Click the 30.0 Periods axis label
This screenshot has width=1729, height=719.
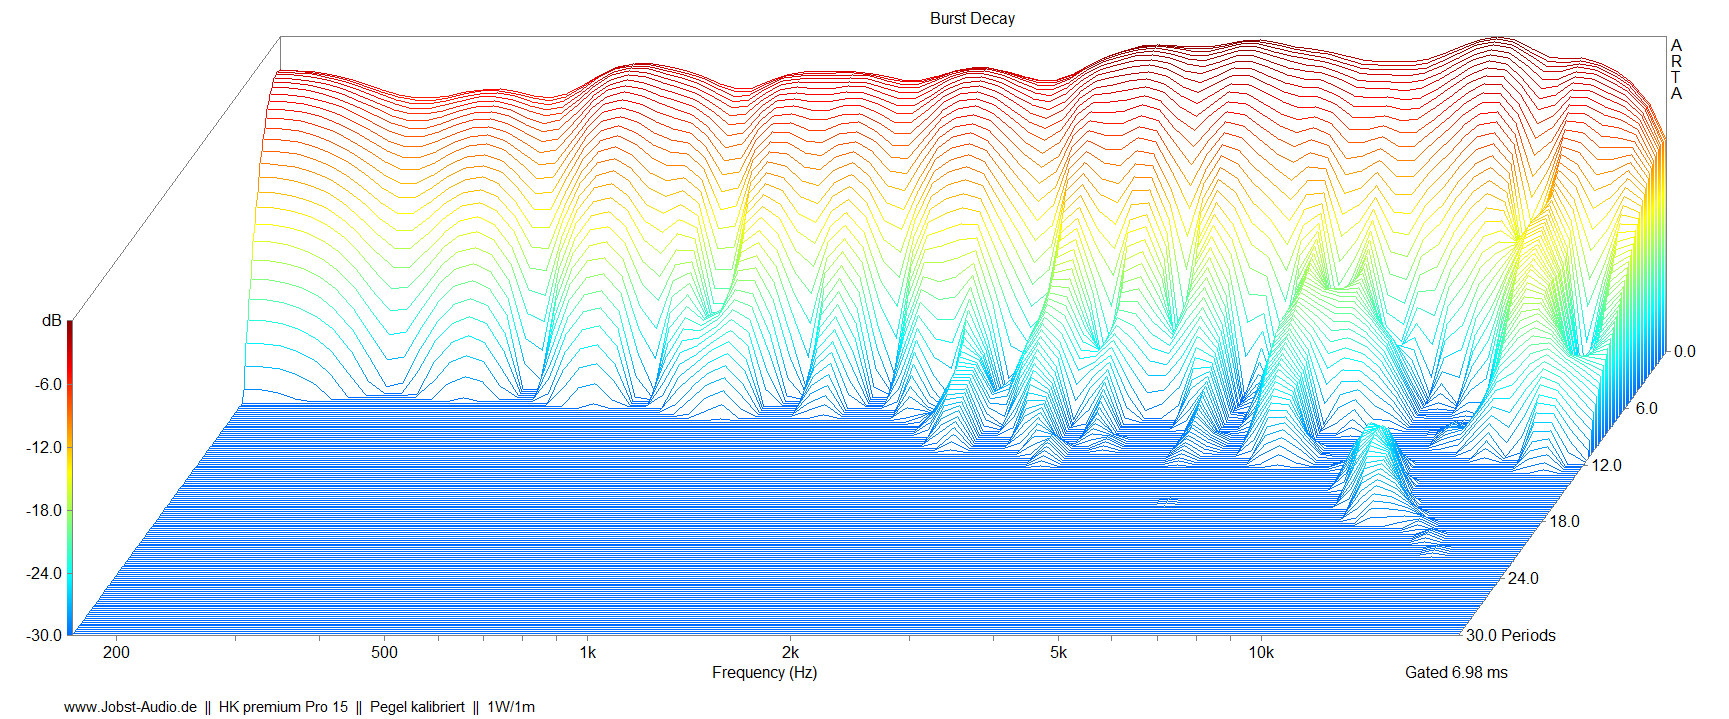[x=1510, y=635]
